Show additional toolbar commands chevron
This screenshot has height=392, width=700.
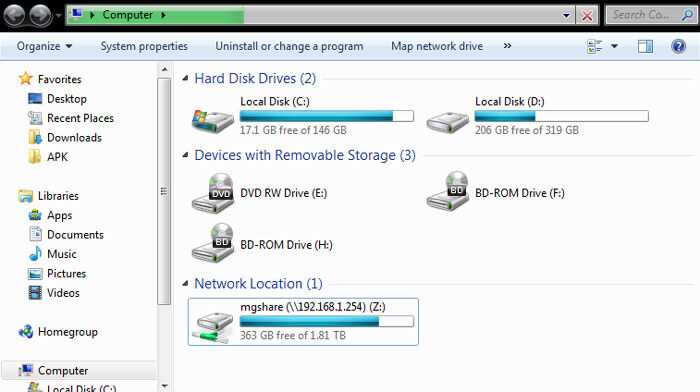click(507, 46)
